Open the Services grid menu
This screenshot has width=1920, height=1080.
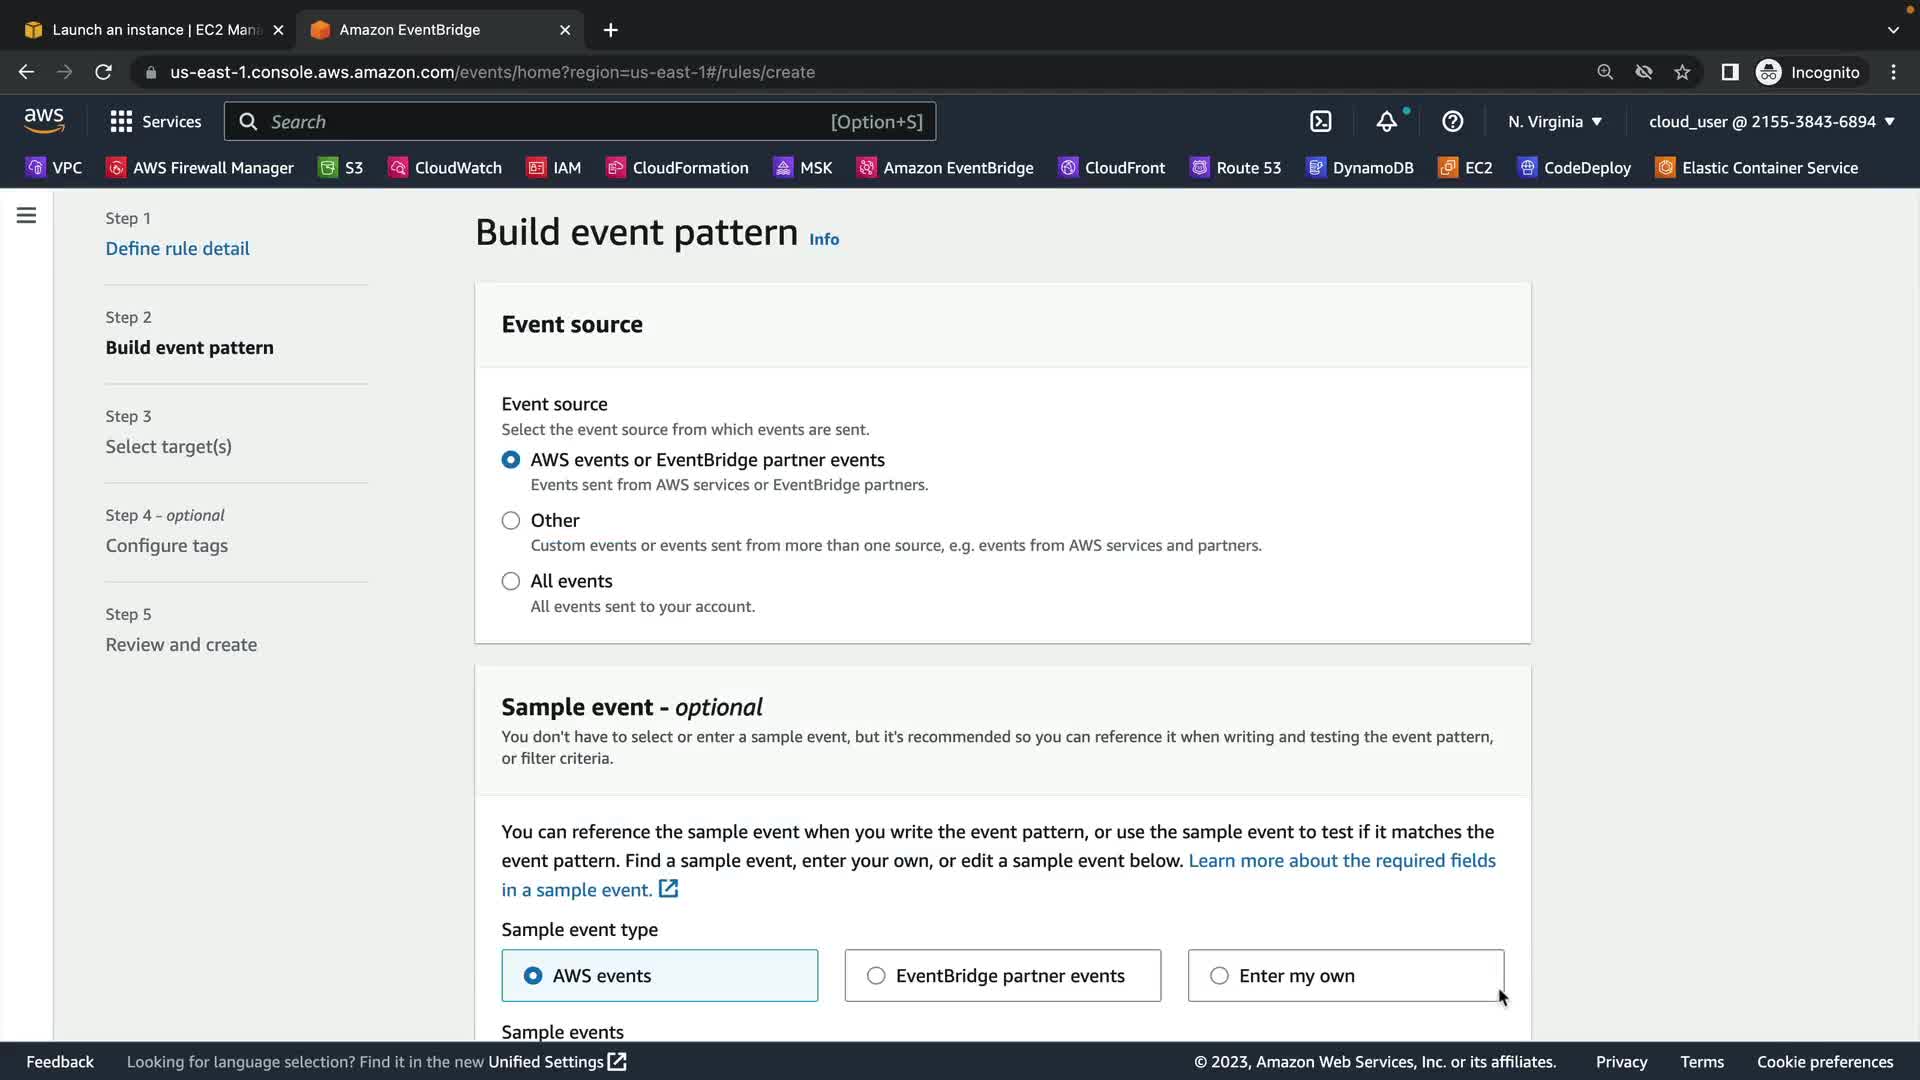tap(155, 122)
